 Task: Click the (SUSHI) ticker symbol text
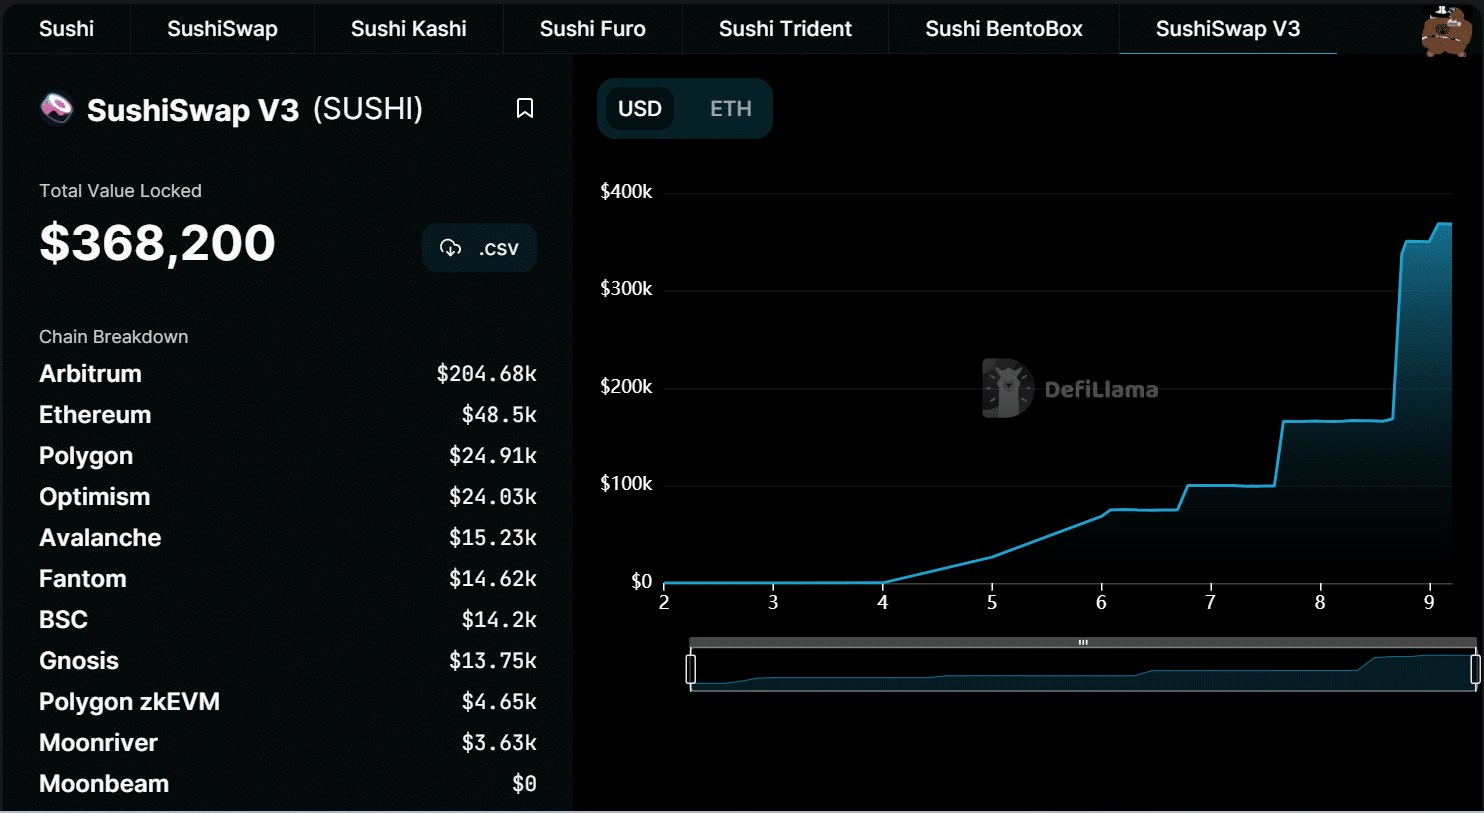point(368,109)
